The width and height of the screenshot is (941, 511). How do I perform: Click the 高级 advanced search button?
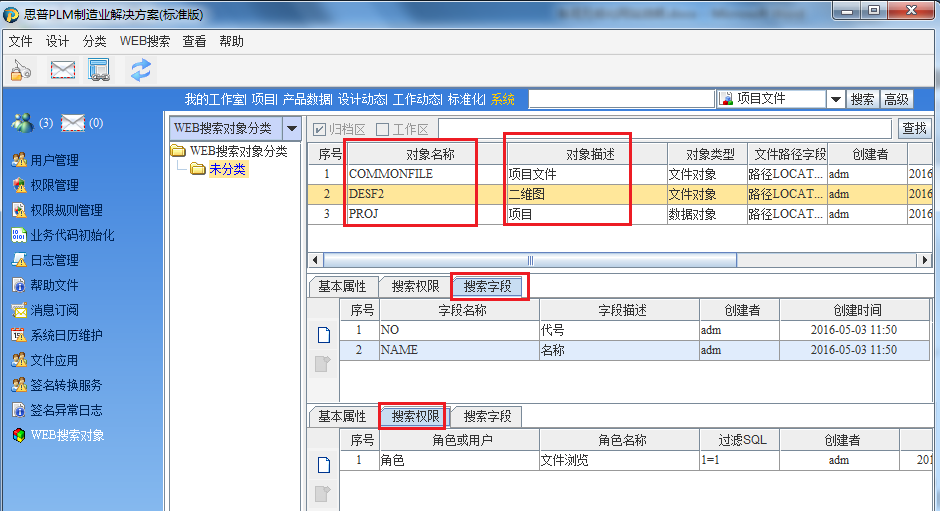(x=896, y=99)
